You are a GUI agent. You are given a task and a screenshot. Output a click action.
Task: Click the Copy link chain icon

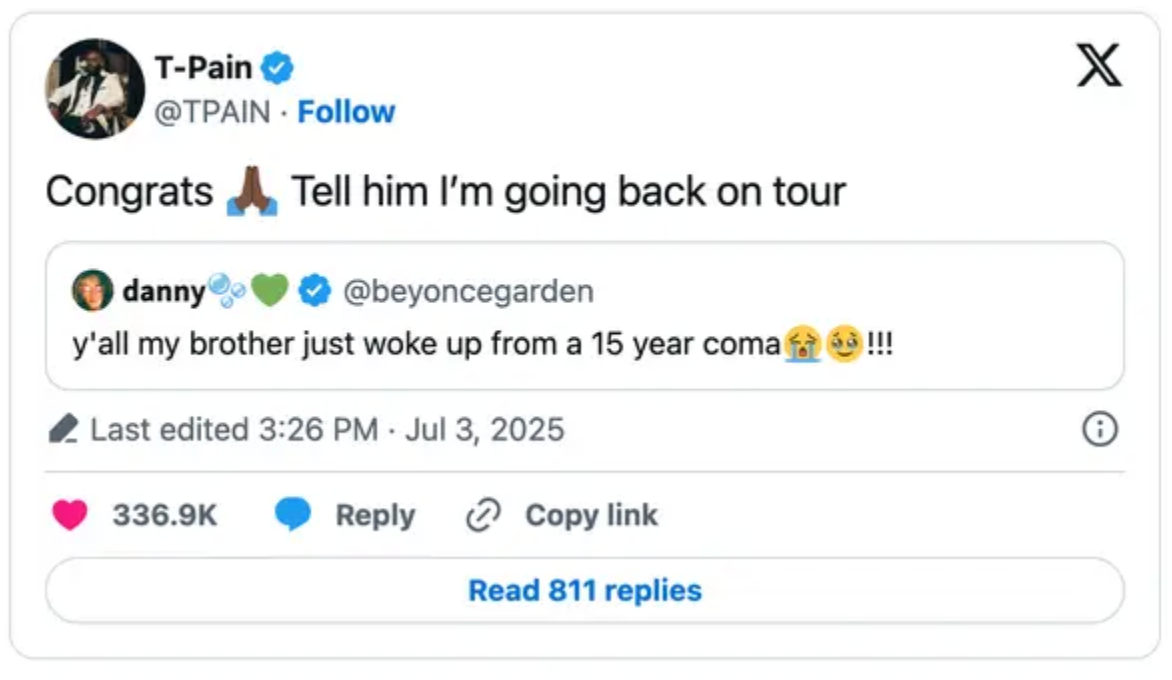484,514
